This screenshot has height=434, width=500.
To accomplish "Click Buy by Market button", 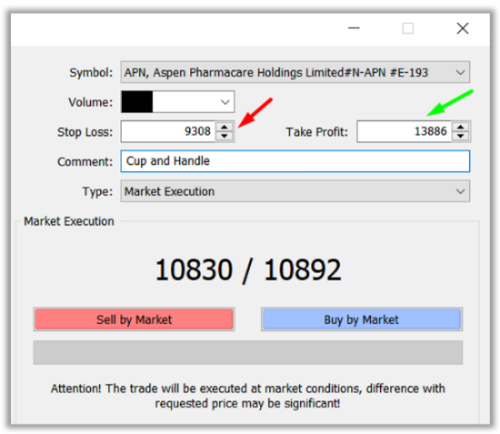I will [362, 319].
